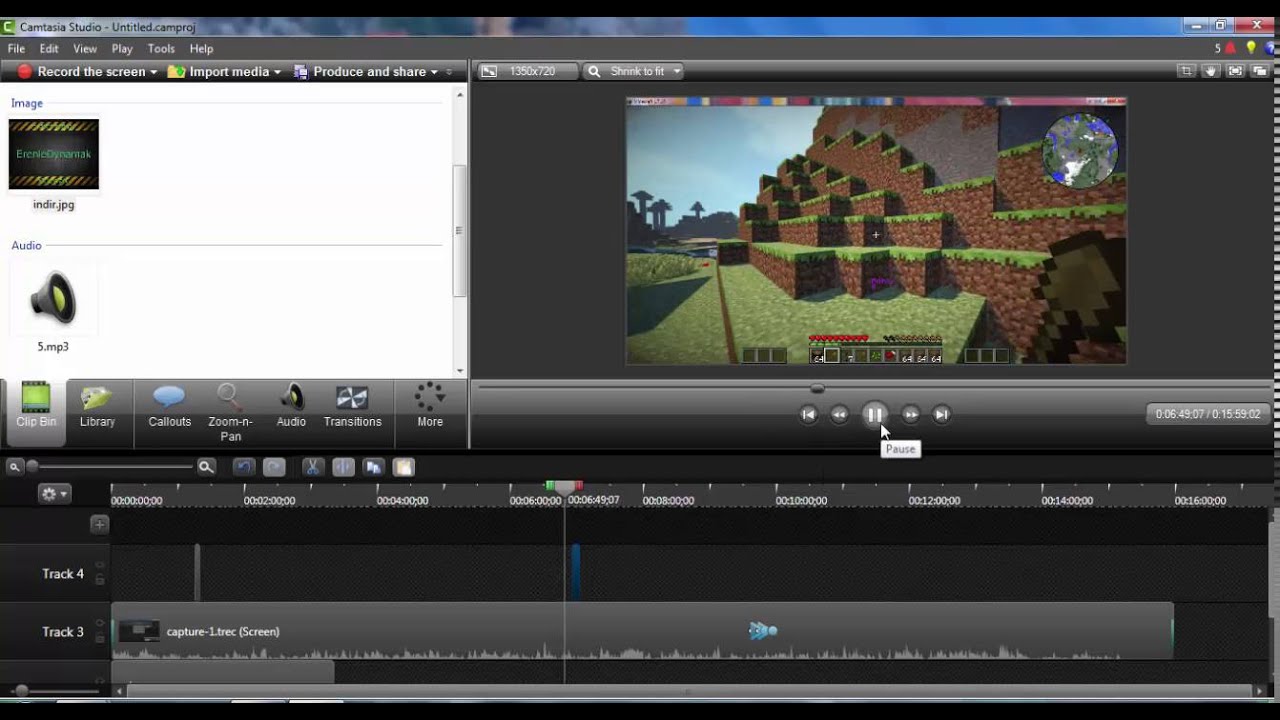Open the Edit menu
Viewport: 1280px width, 720px height.
pyautogui.click(x=49, y=48)
